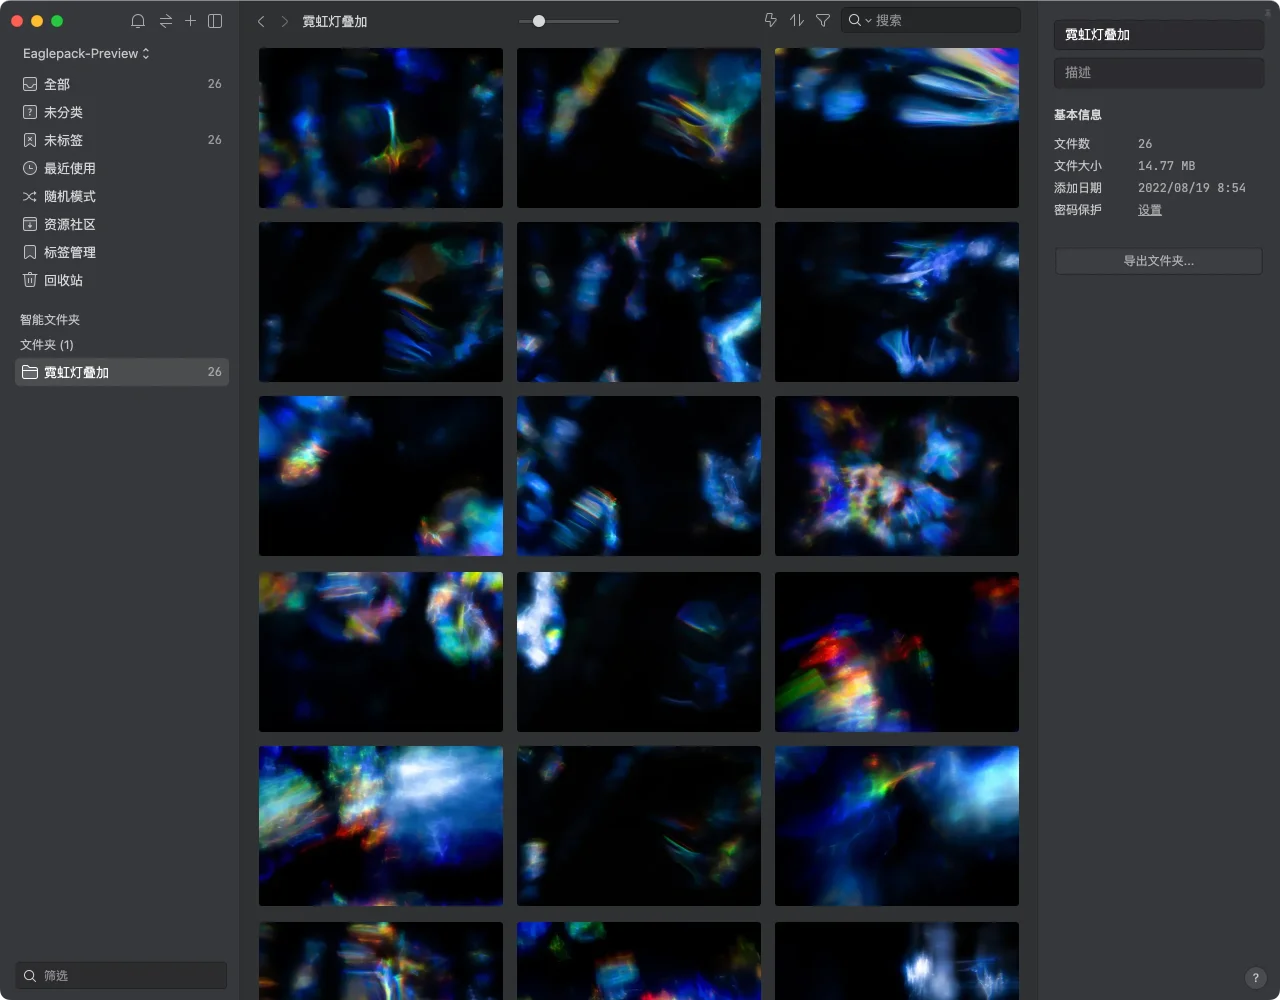Screen dimensions: 1280x1000
Task: Select fourth row left thumbnail
Action: (x=381, y=652)
